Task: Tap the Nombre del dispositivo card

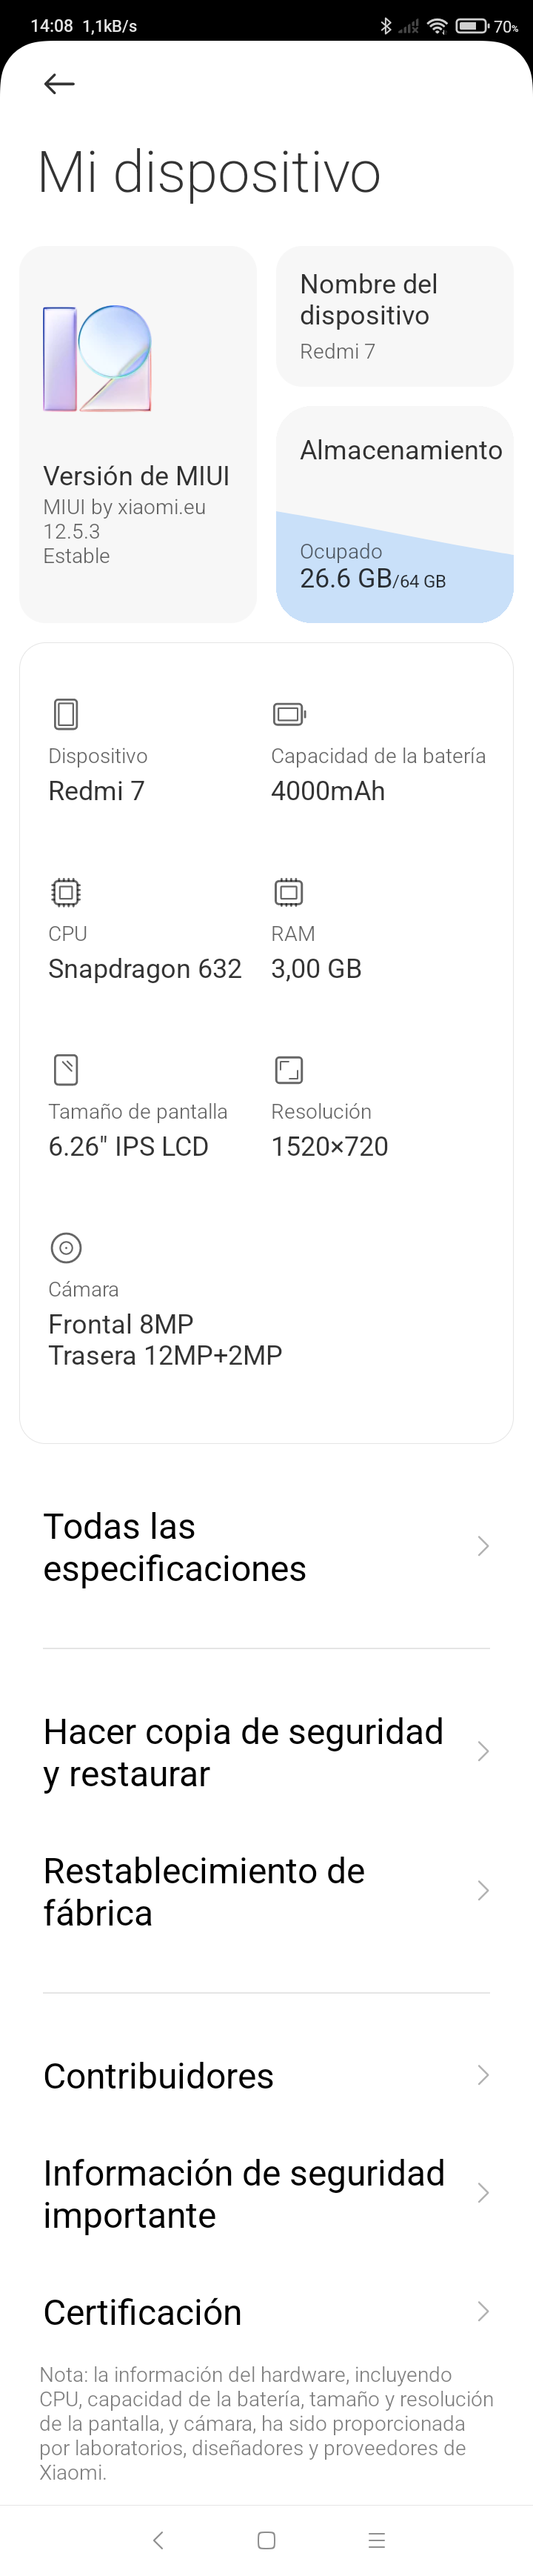Action: pos(394,316)
